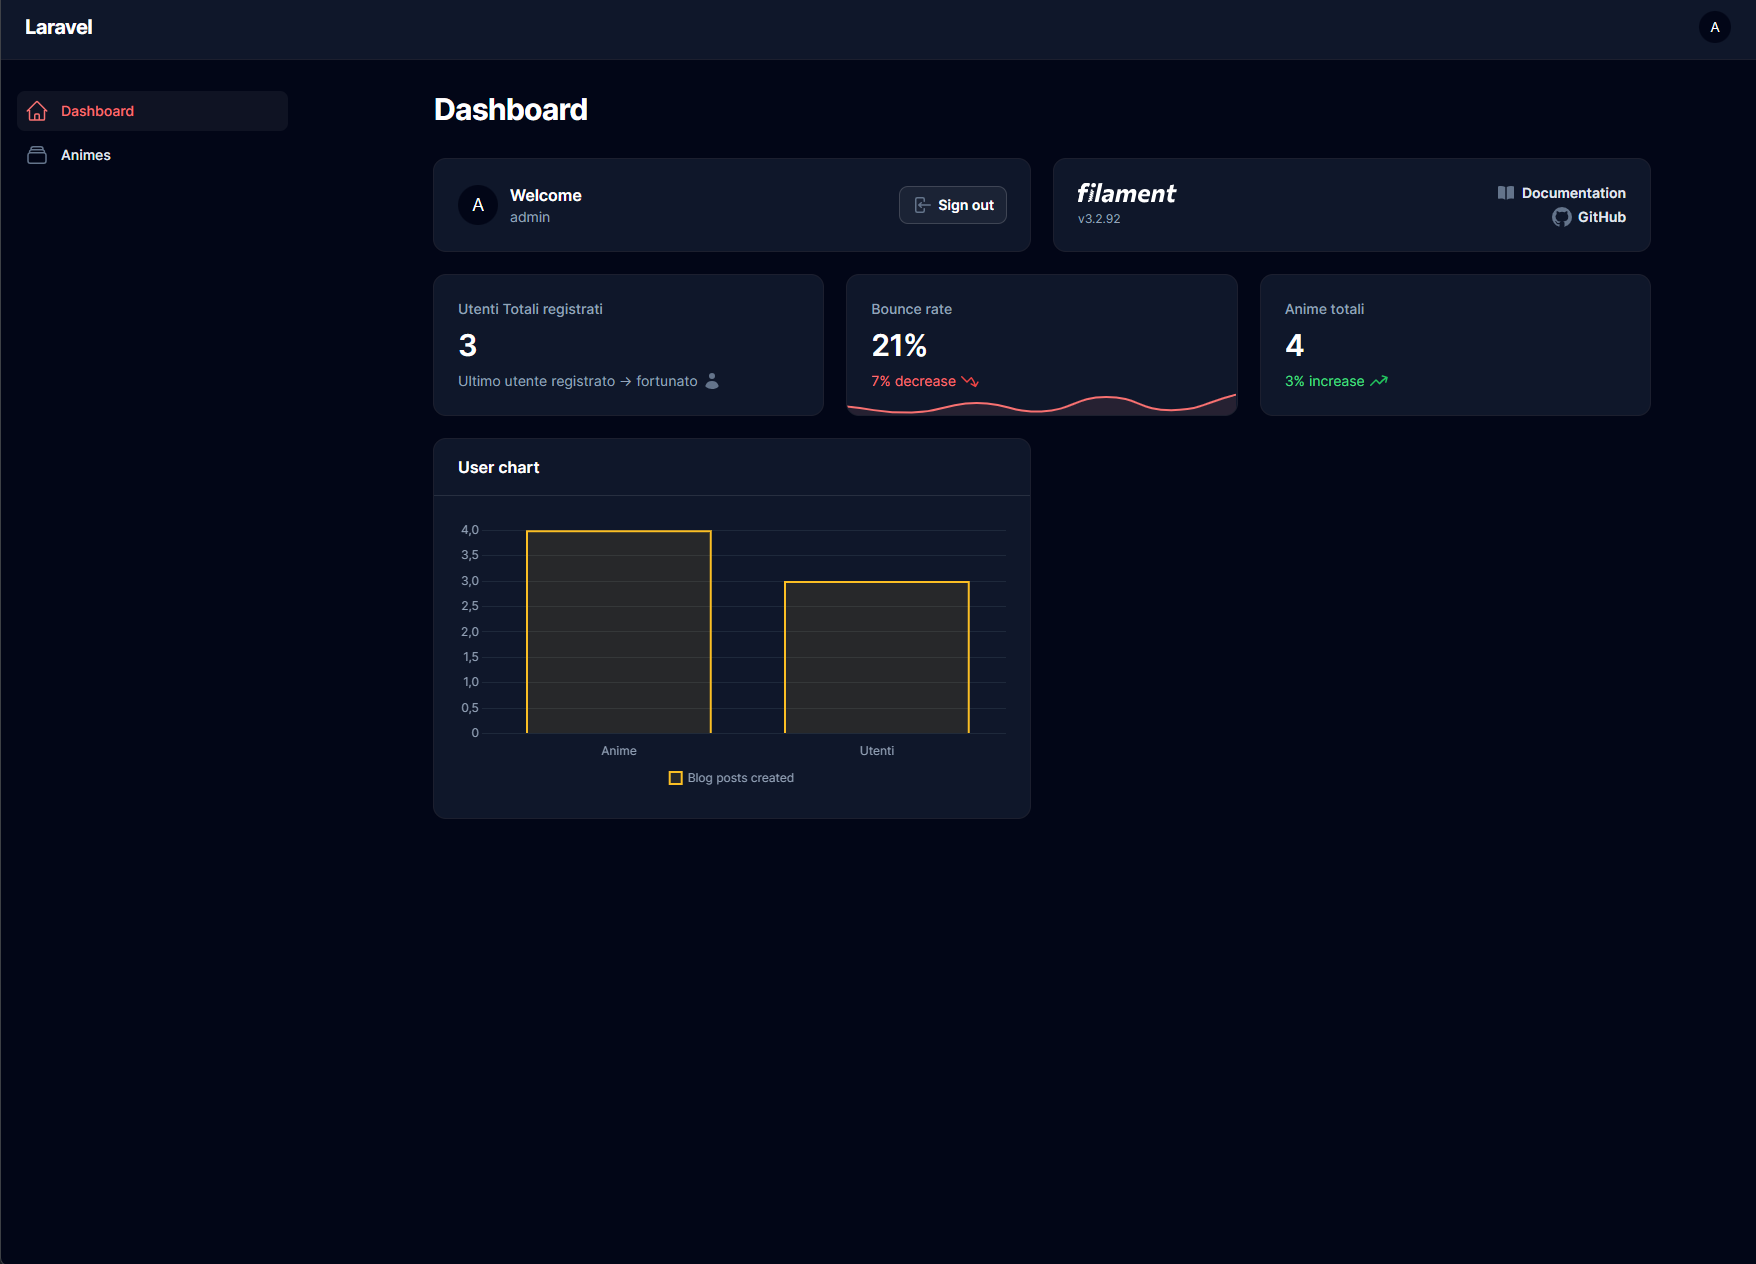This screenshot has height=1264, width=1756.
Task: Click the Laravel brand logo
Action: coord(58,27)
